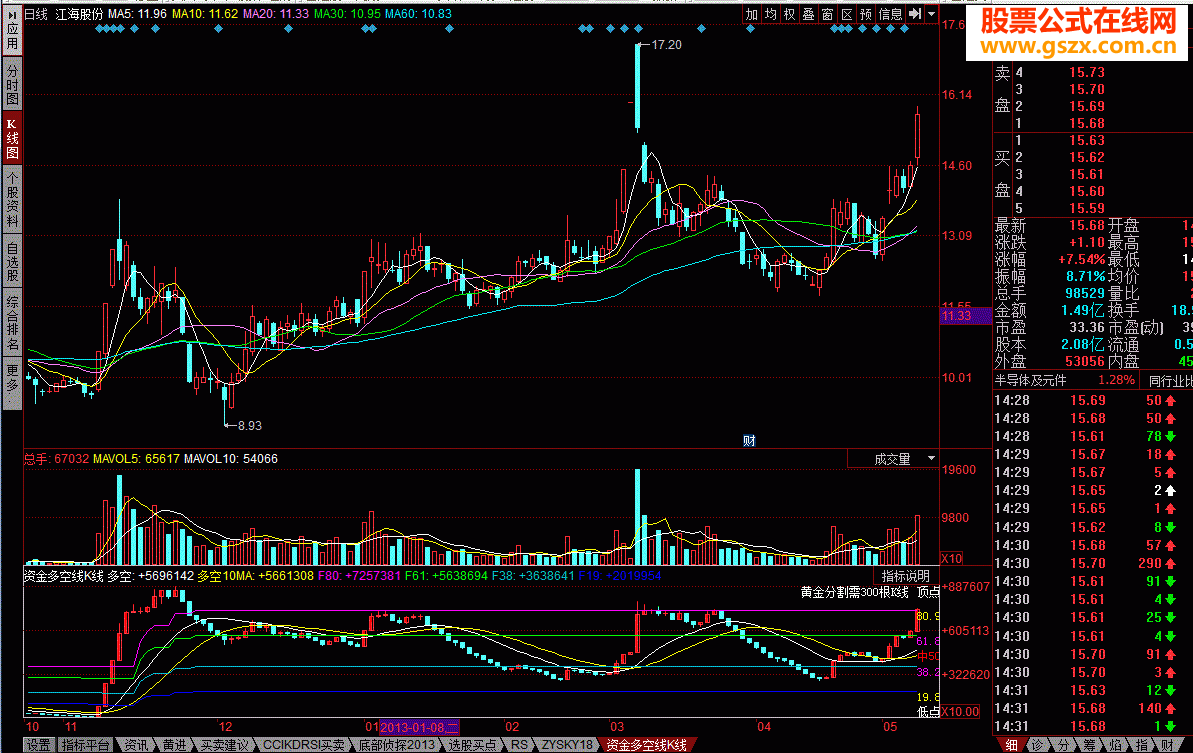This screenshot has width=1193, height=753.
Task: Click the MAVOL5: 65617 label
Action: 135,459
